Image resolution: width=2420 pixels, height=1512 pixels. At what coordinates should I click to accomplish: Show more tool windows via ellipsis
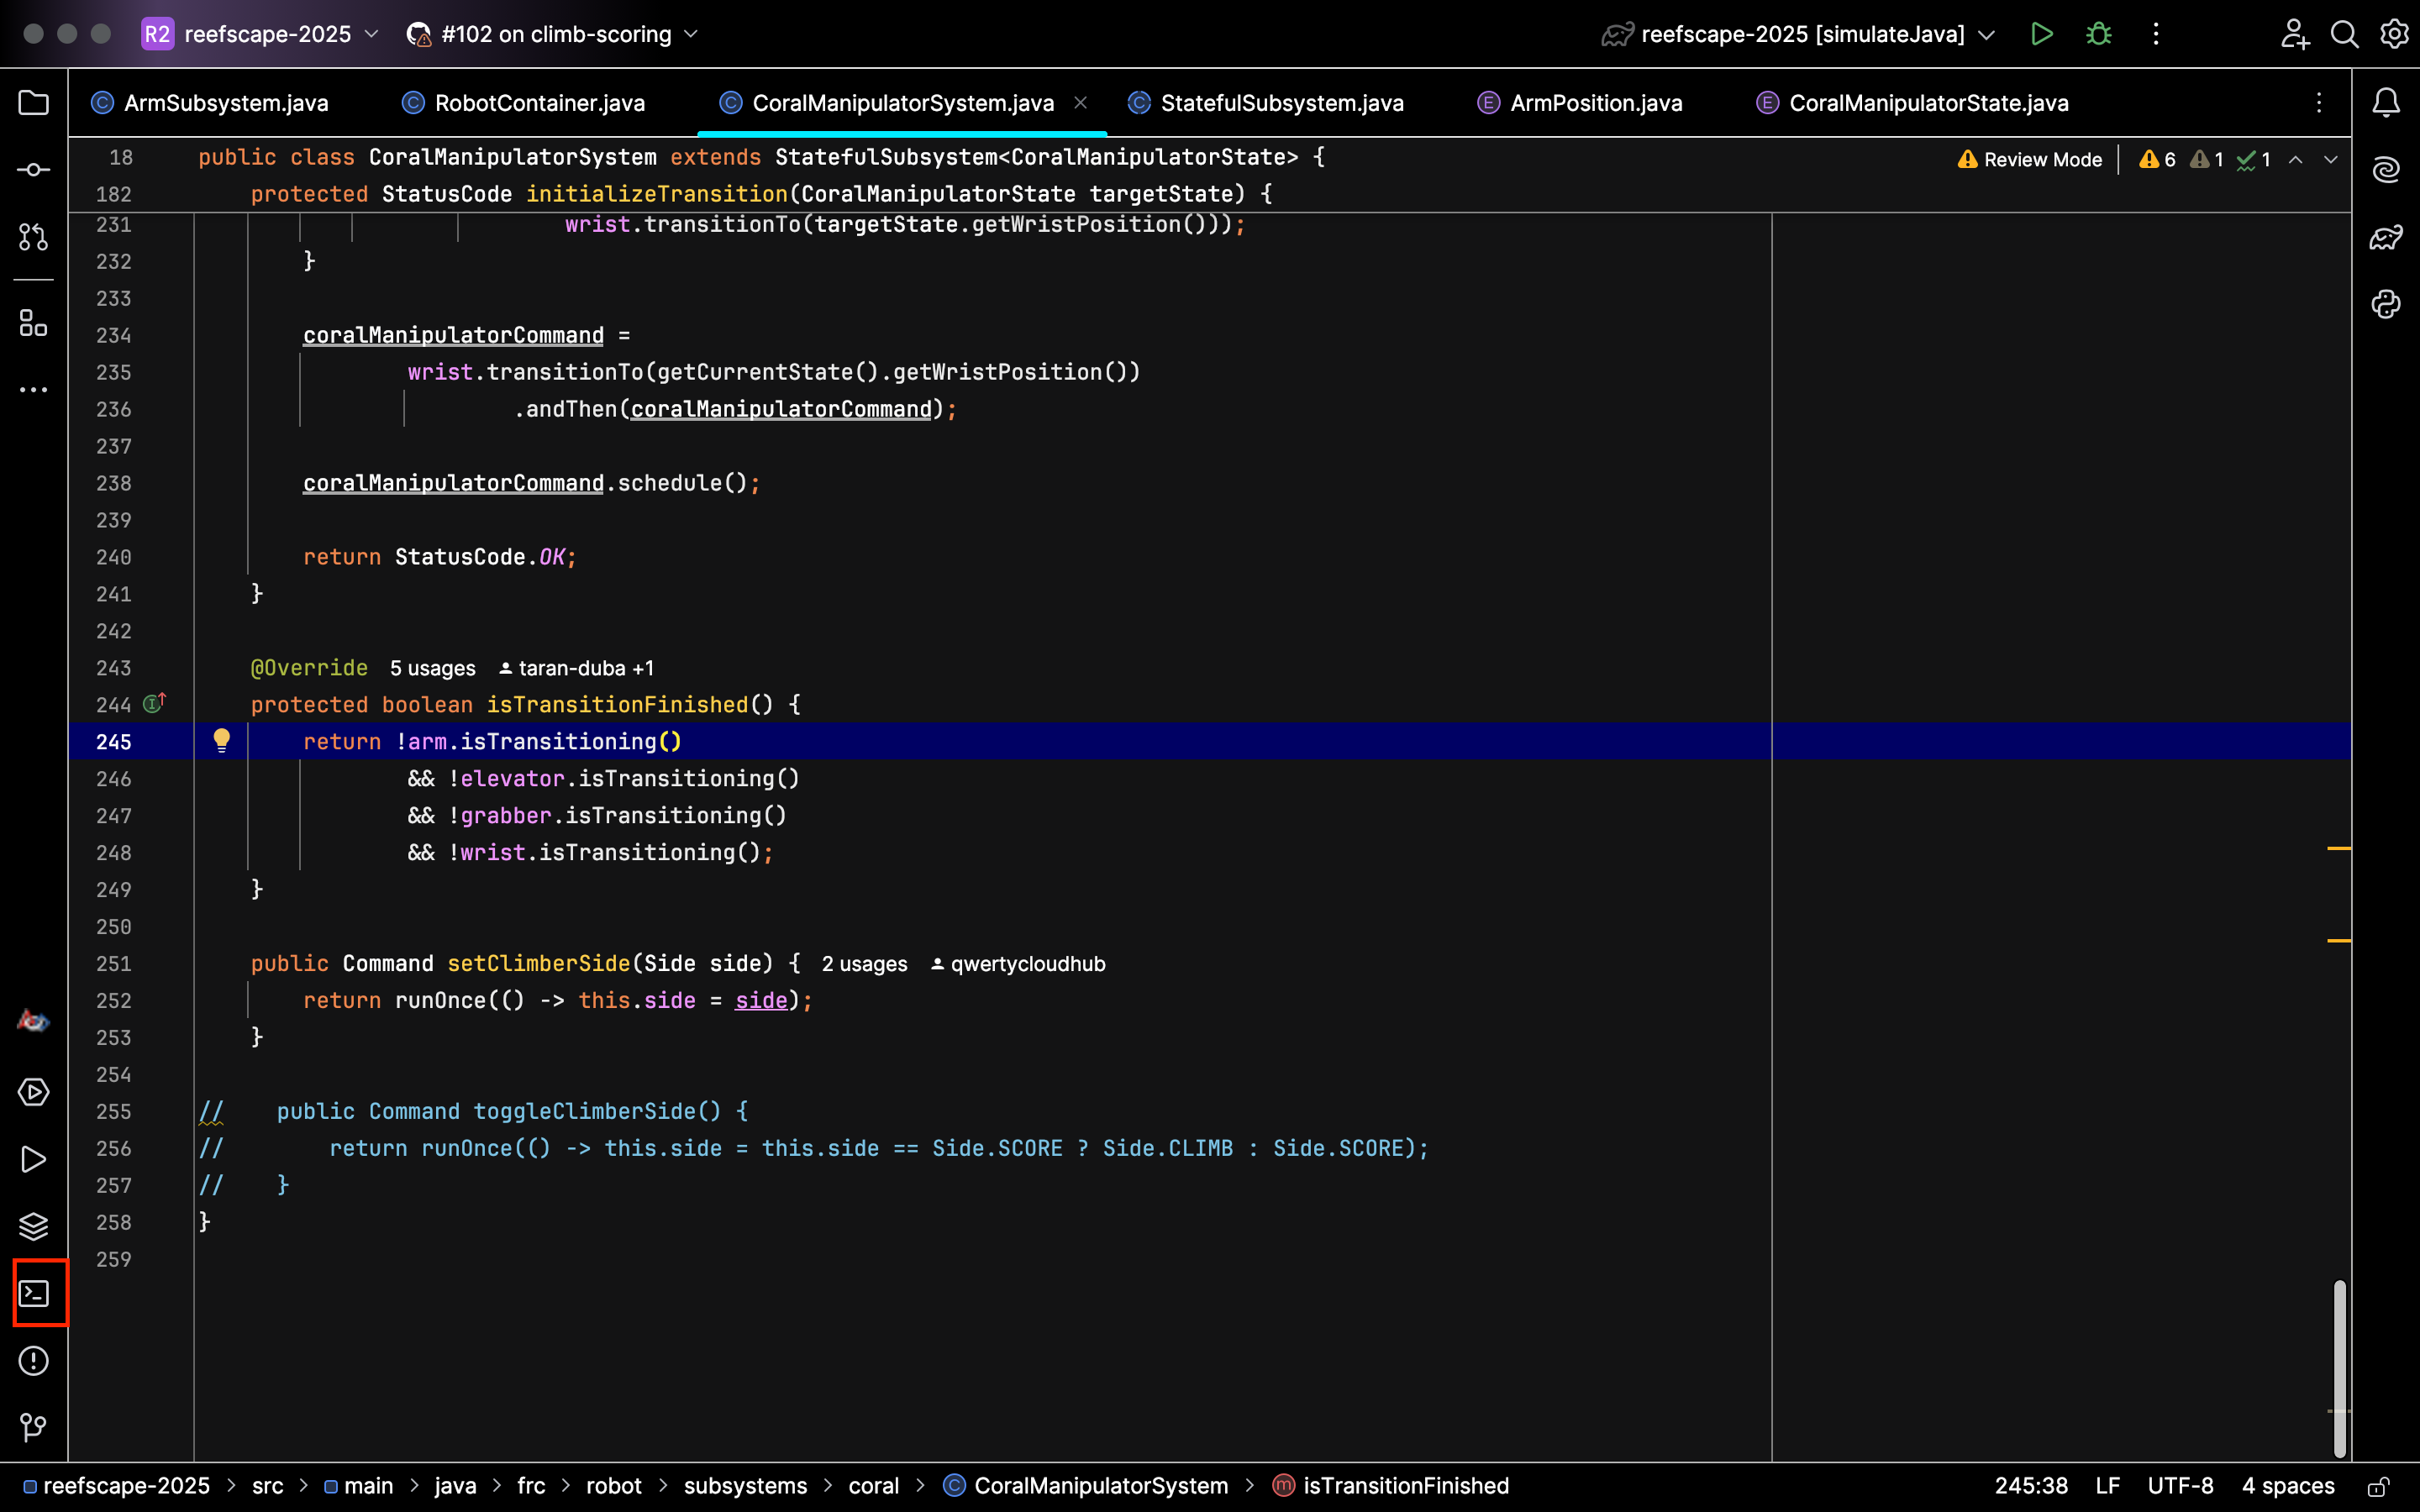(x=33, y=390)
